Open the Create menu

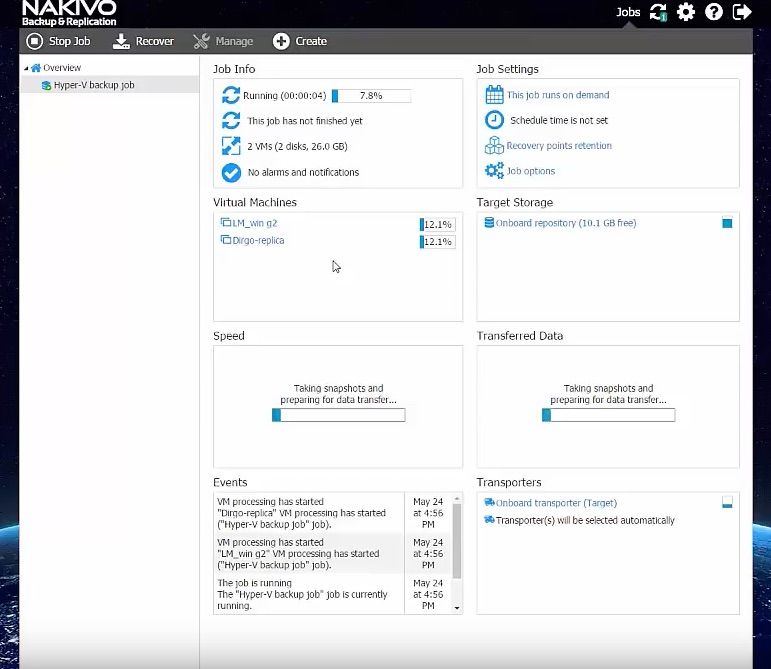(x=300, y=41)
